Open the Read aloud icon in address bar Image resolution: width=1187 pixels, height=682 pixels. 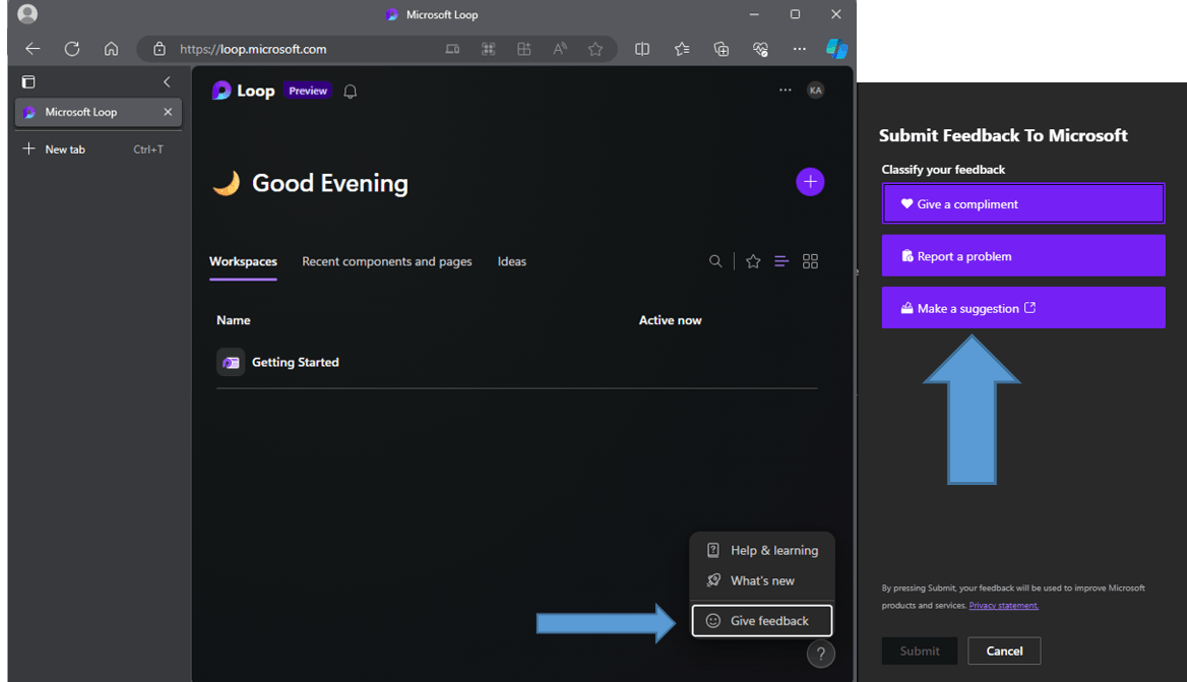pyautogui.click(x=559, y=49)
